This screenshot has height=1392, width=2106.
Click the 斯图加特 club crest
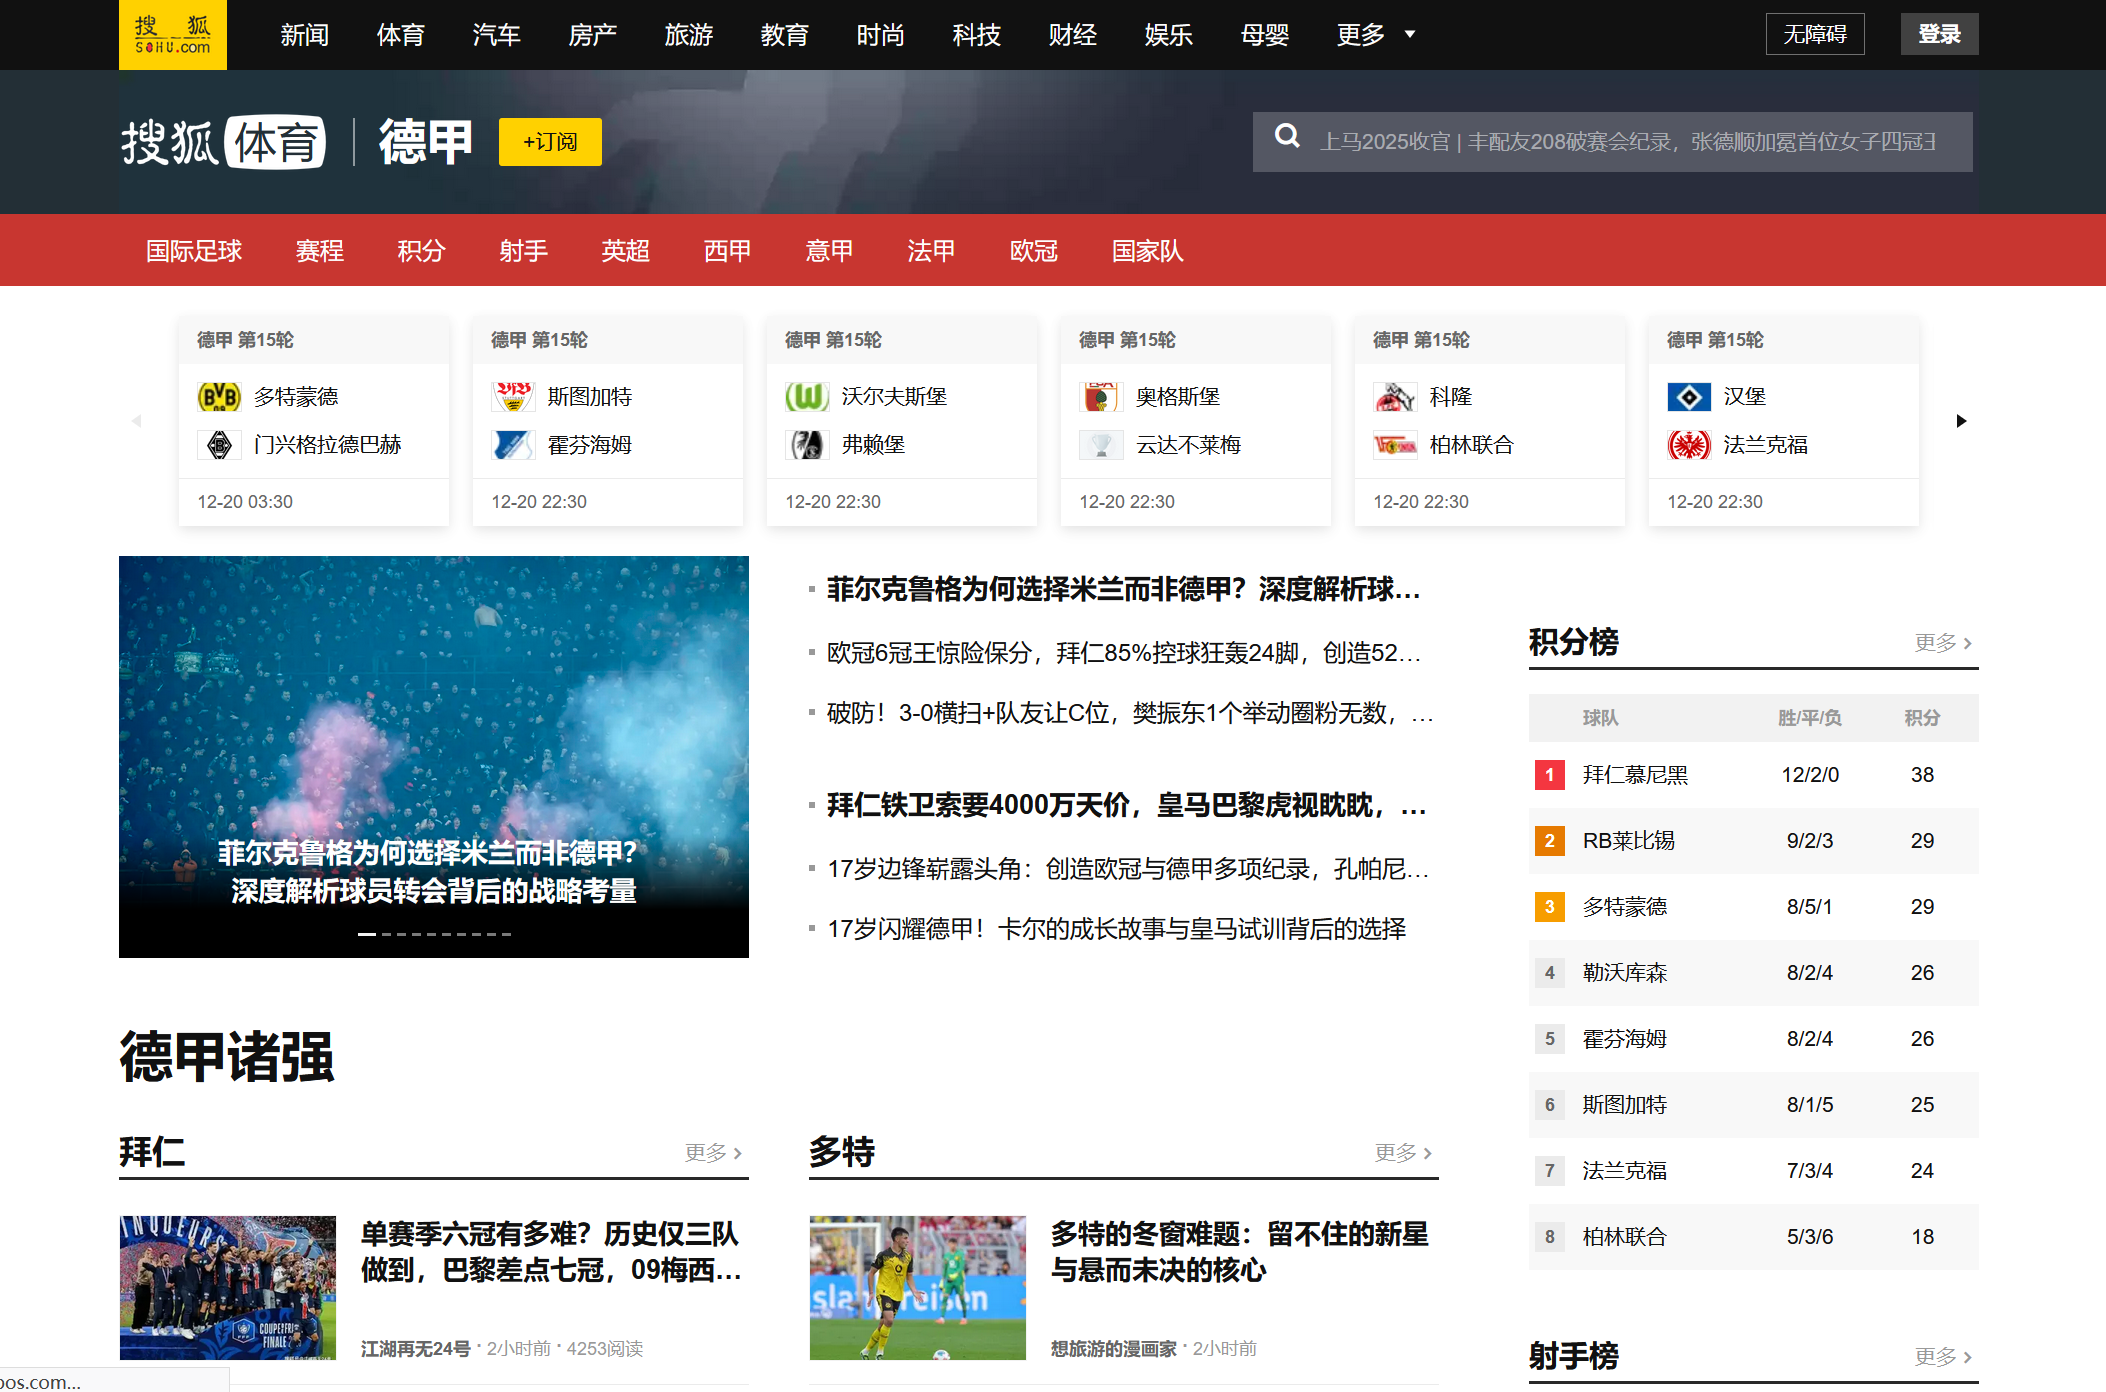[x=513, y=396]
